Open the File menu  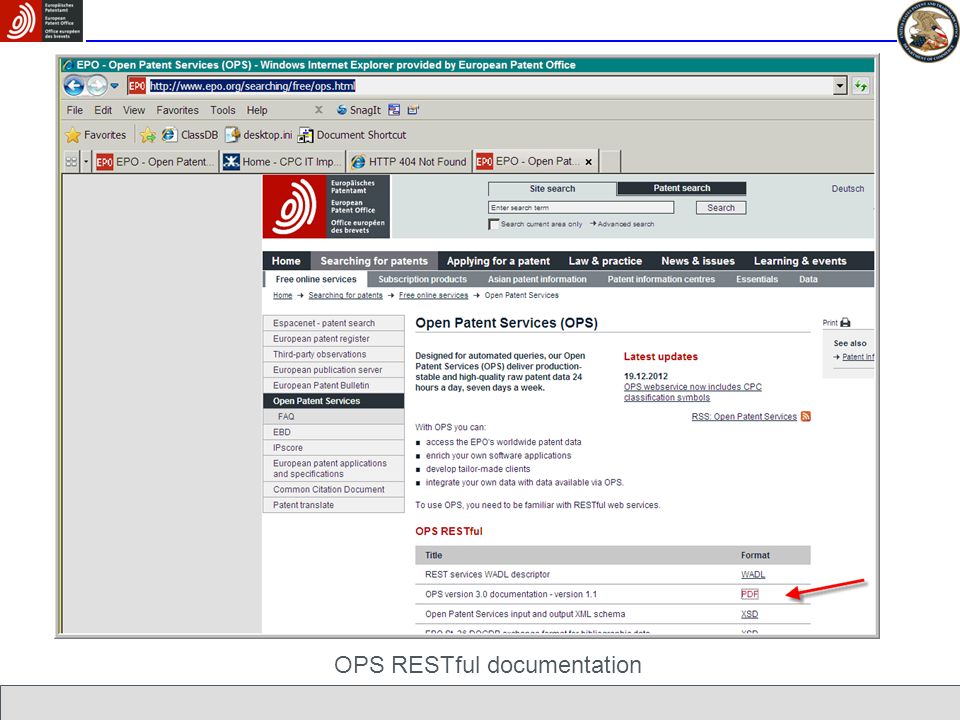pyautogui.click(x=75, y=110)
